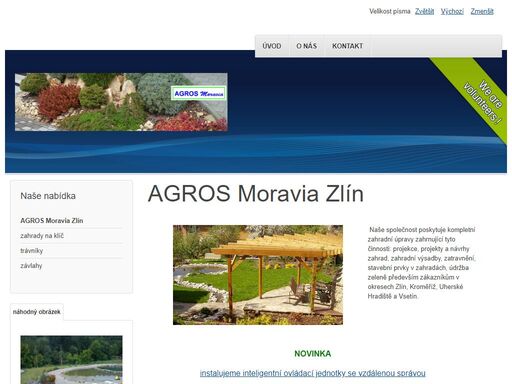Click the Zmenšit font size link
Image resolution: width=512 pixels, height=384 pixels.
[x=482, y=11]
